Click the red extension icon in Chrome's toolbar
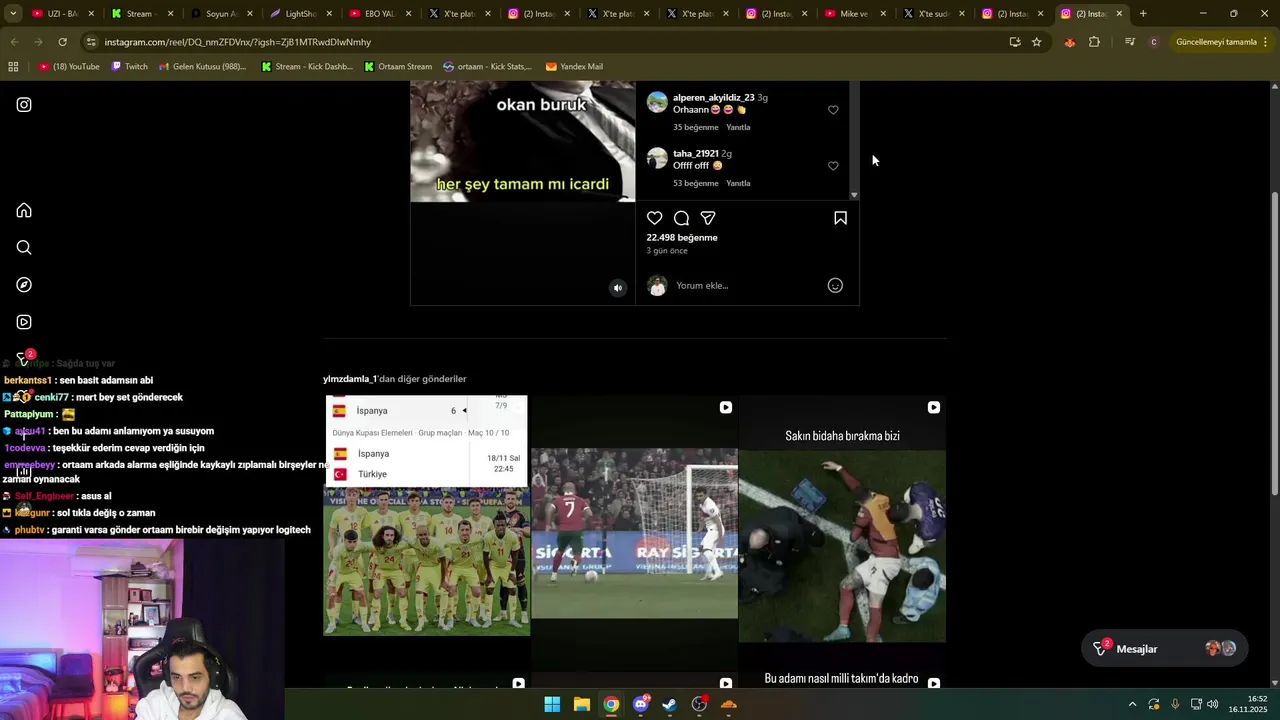 pos(1069,42)
